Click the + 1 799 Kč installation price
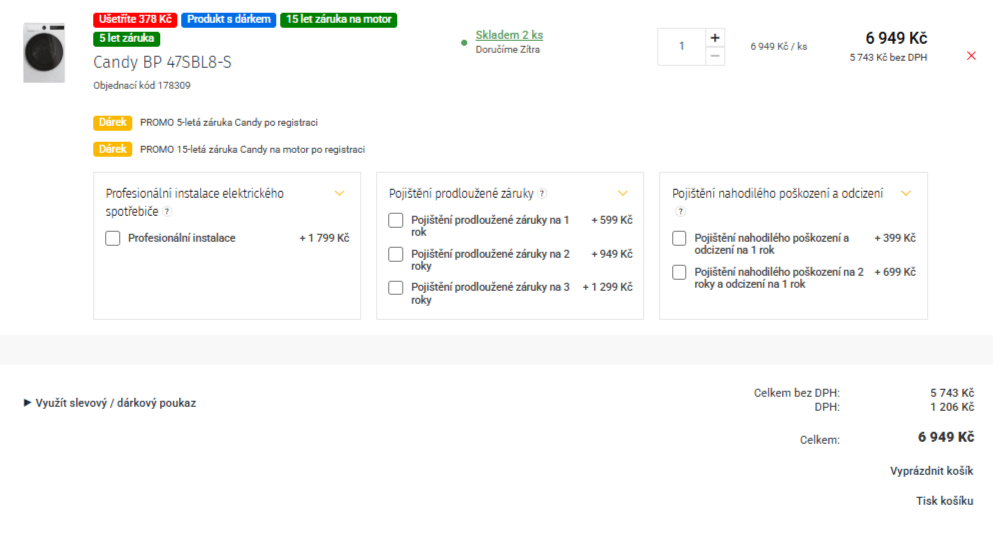 point(324,238)
